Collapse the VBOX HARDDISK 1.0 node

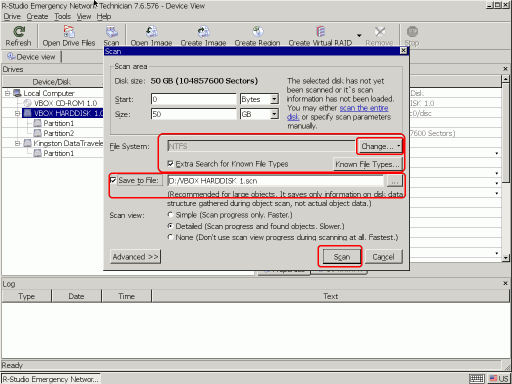pos(17,113)
